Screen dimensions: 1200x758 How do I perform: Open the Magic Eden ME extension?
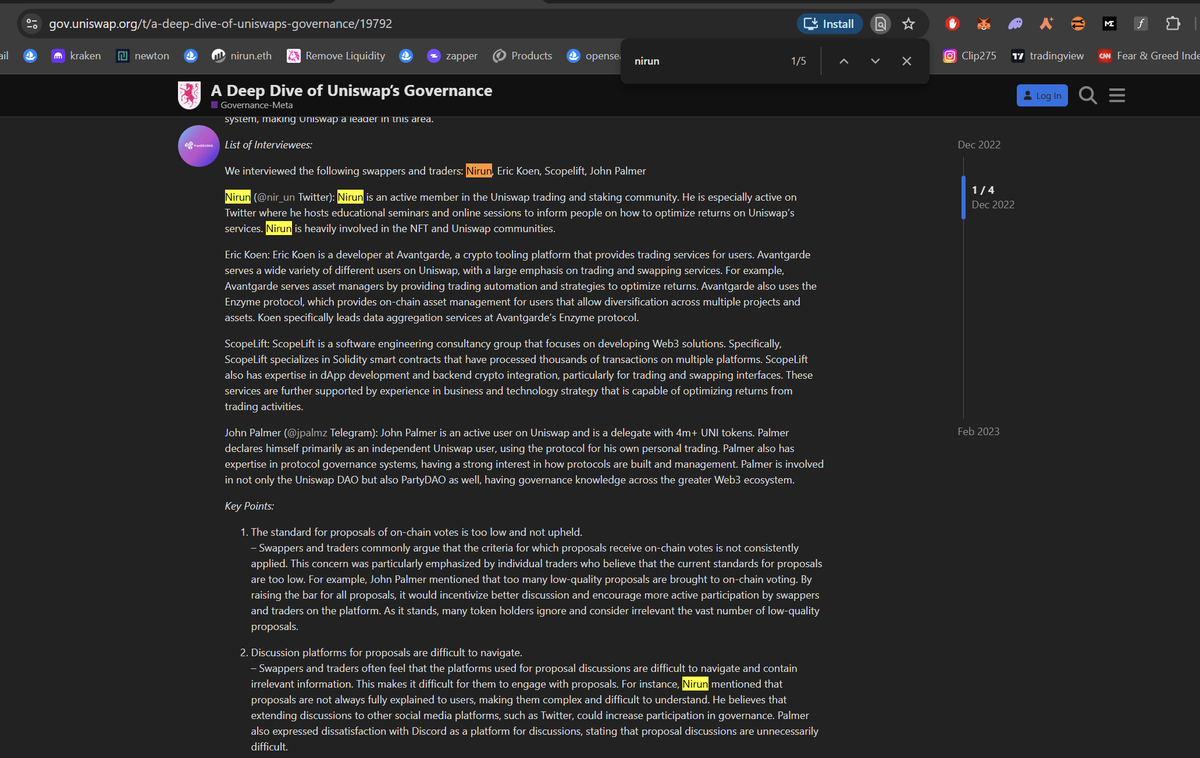1109,23
